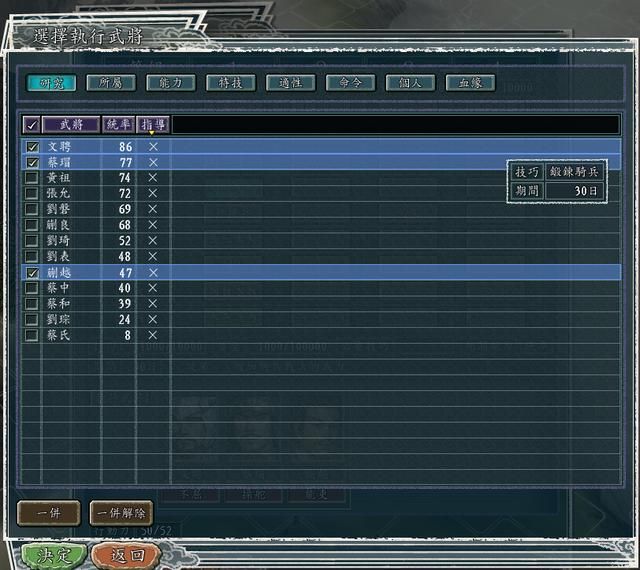The width and height of the screenshot is (640, 570).
Task: Click the 一併 select-all button
Action: click(x=48, y=512)
